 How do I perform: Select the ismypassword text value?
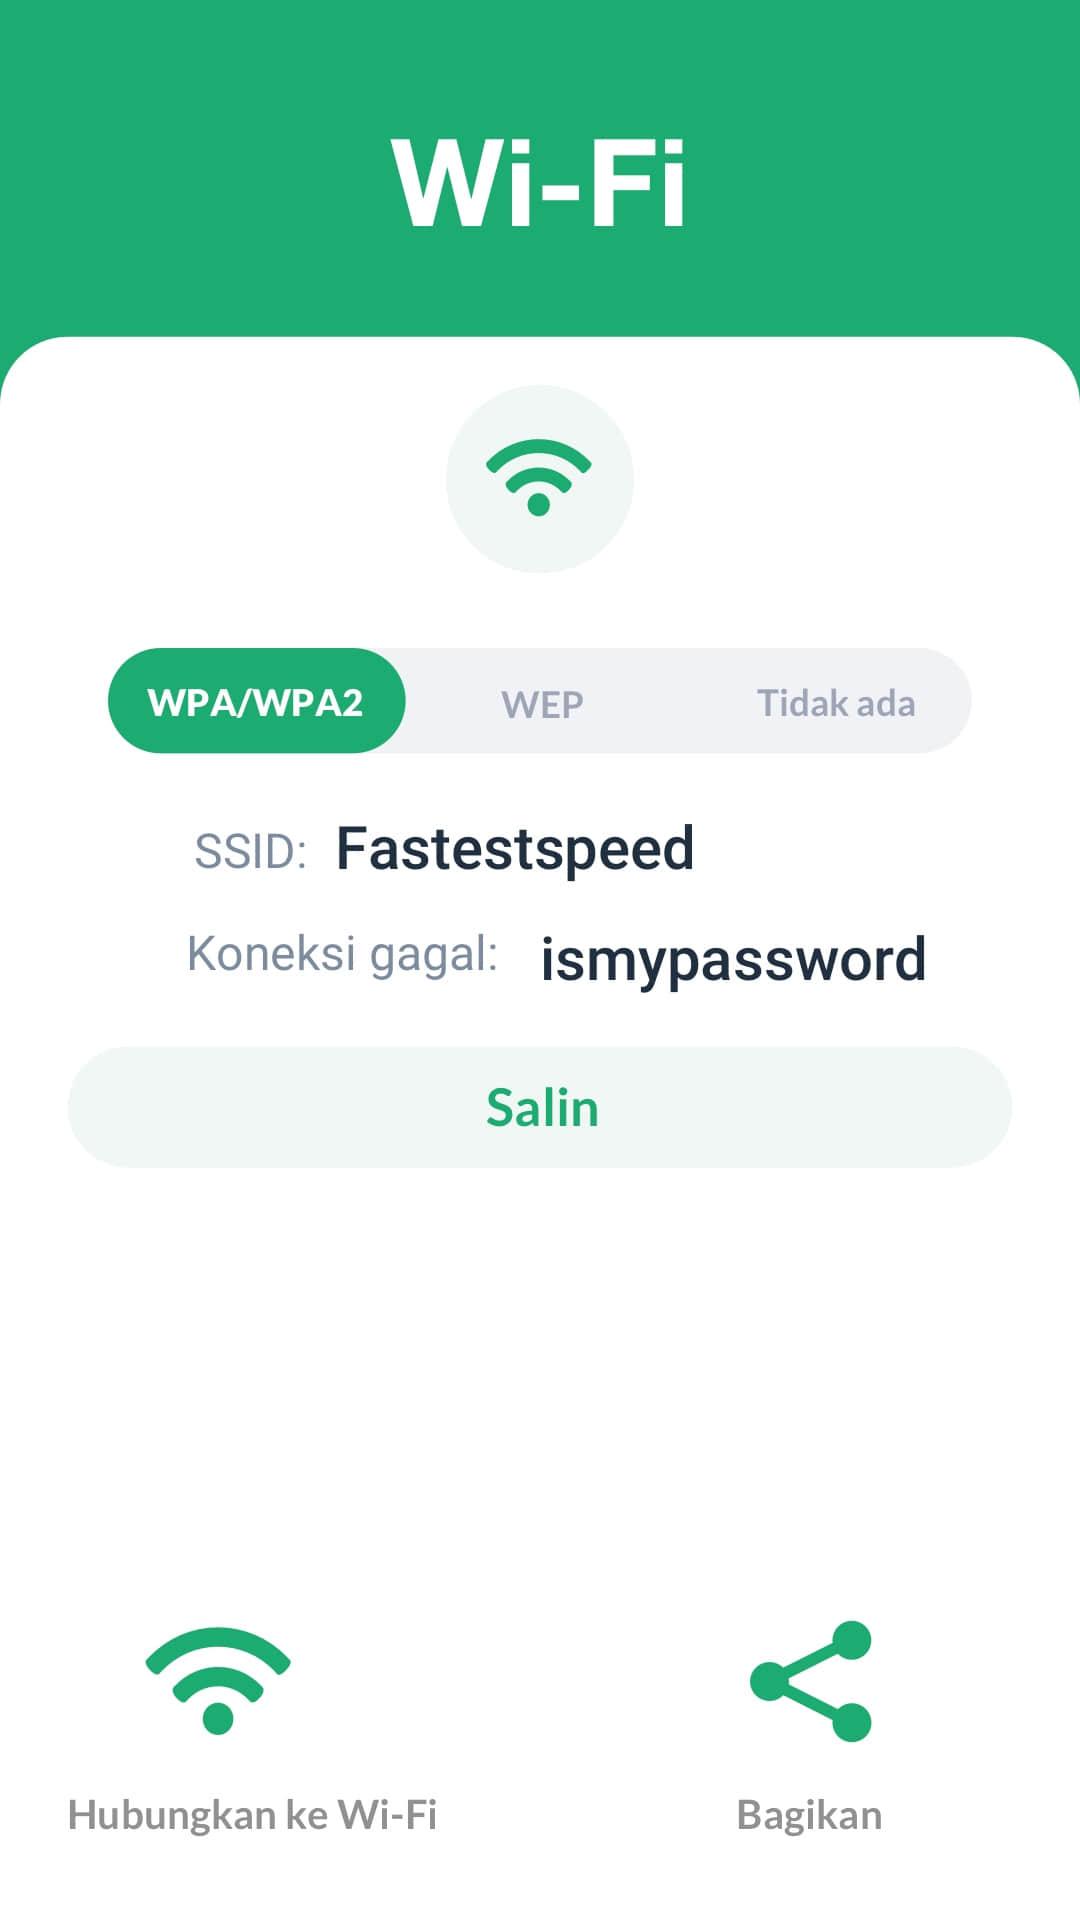(733, 960)
